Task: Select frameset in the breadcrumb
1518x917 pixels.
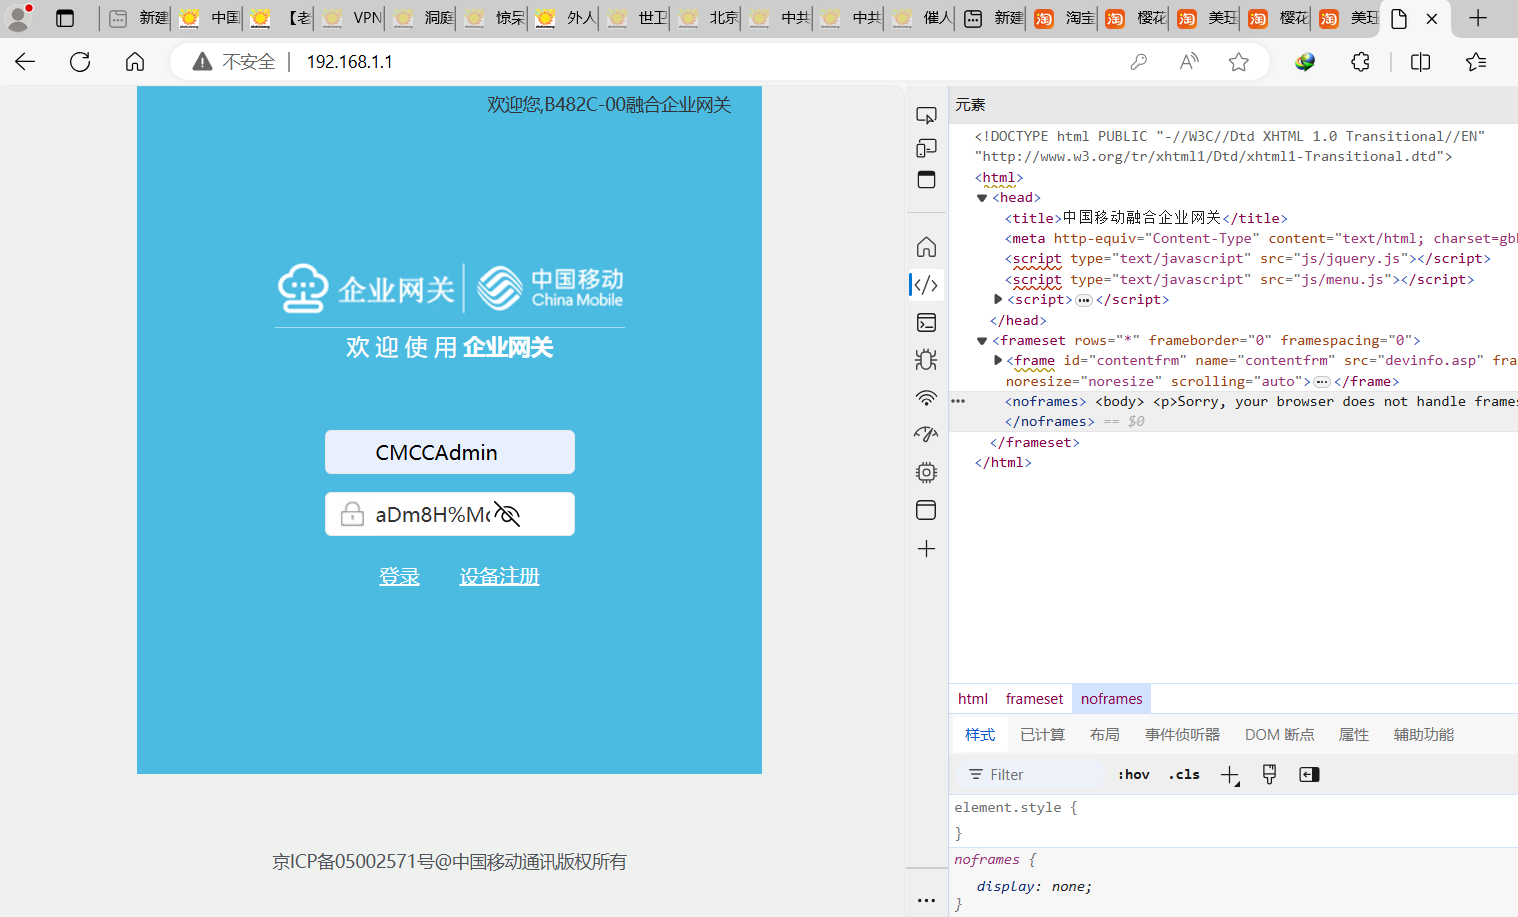Action: pyautogui.click(x=1035, y=699)
